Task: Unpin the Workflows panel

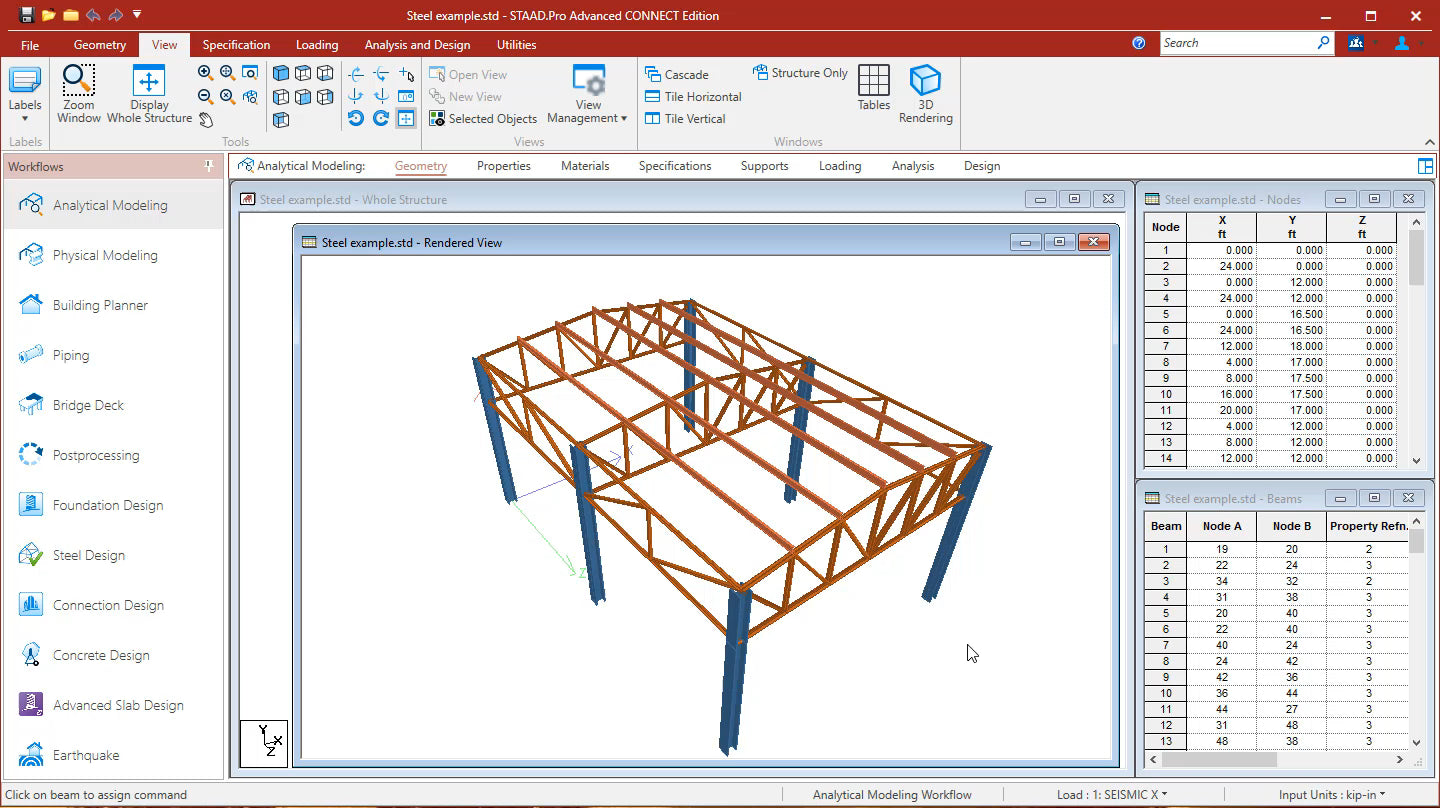Action: pyautogui.click(x=208, y=166)
